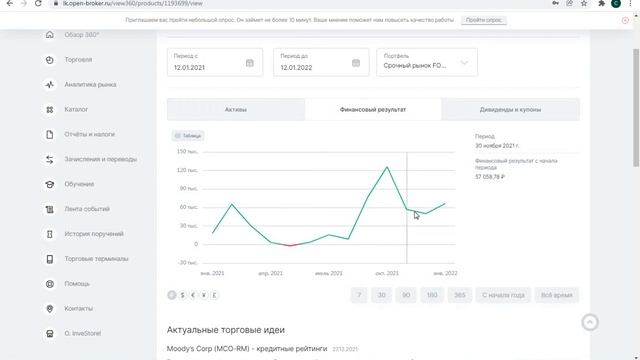Screen dimensions: 640x360
Task: Select the С начала года range
Action: pyautogui.click(x=503, y=295)
